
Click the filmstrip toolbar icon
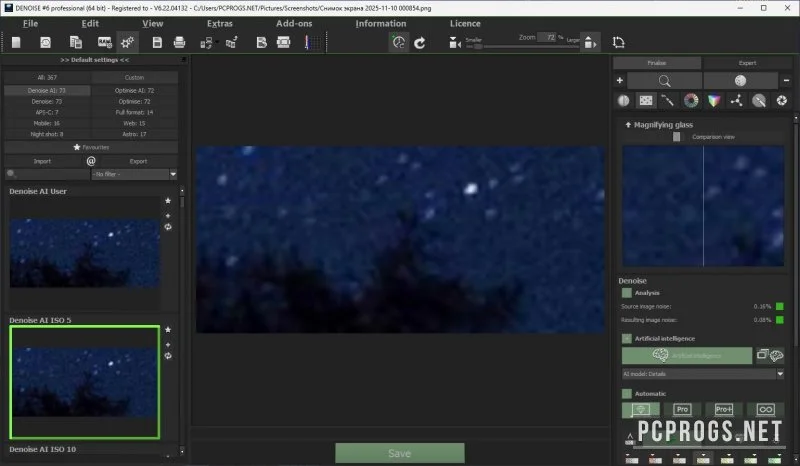tap(283, 42)
